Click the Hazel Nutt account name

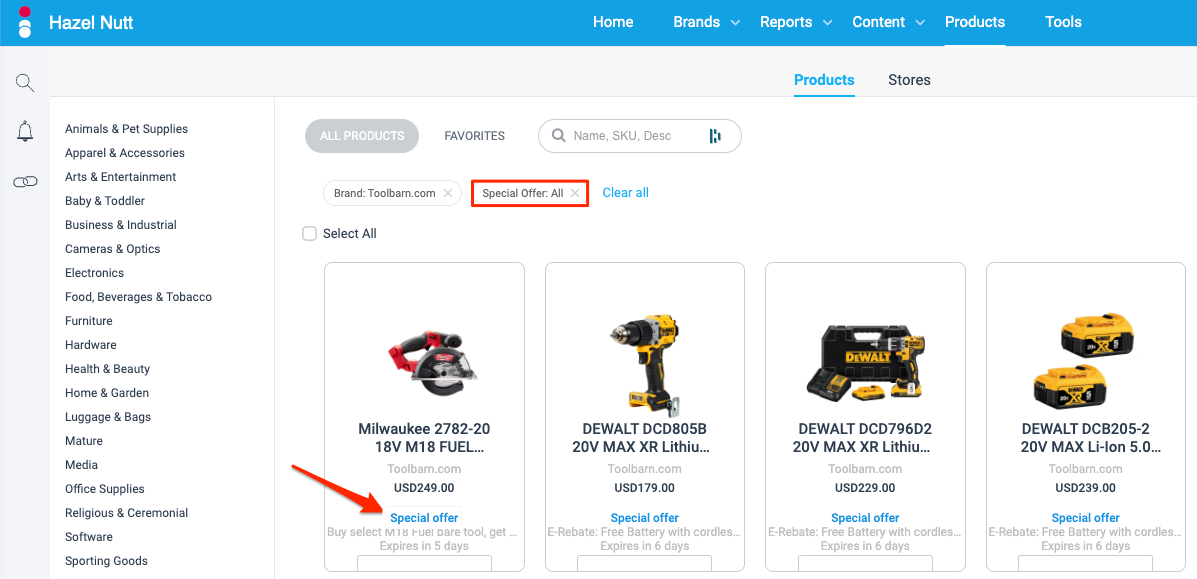click(91, 22)
